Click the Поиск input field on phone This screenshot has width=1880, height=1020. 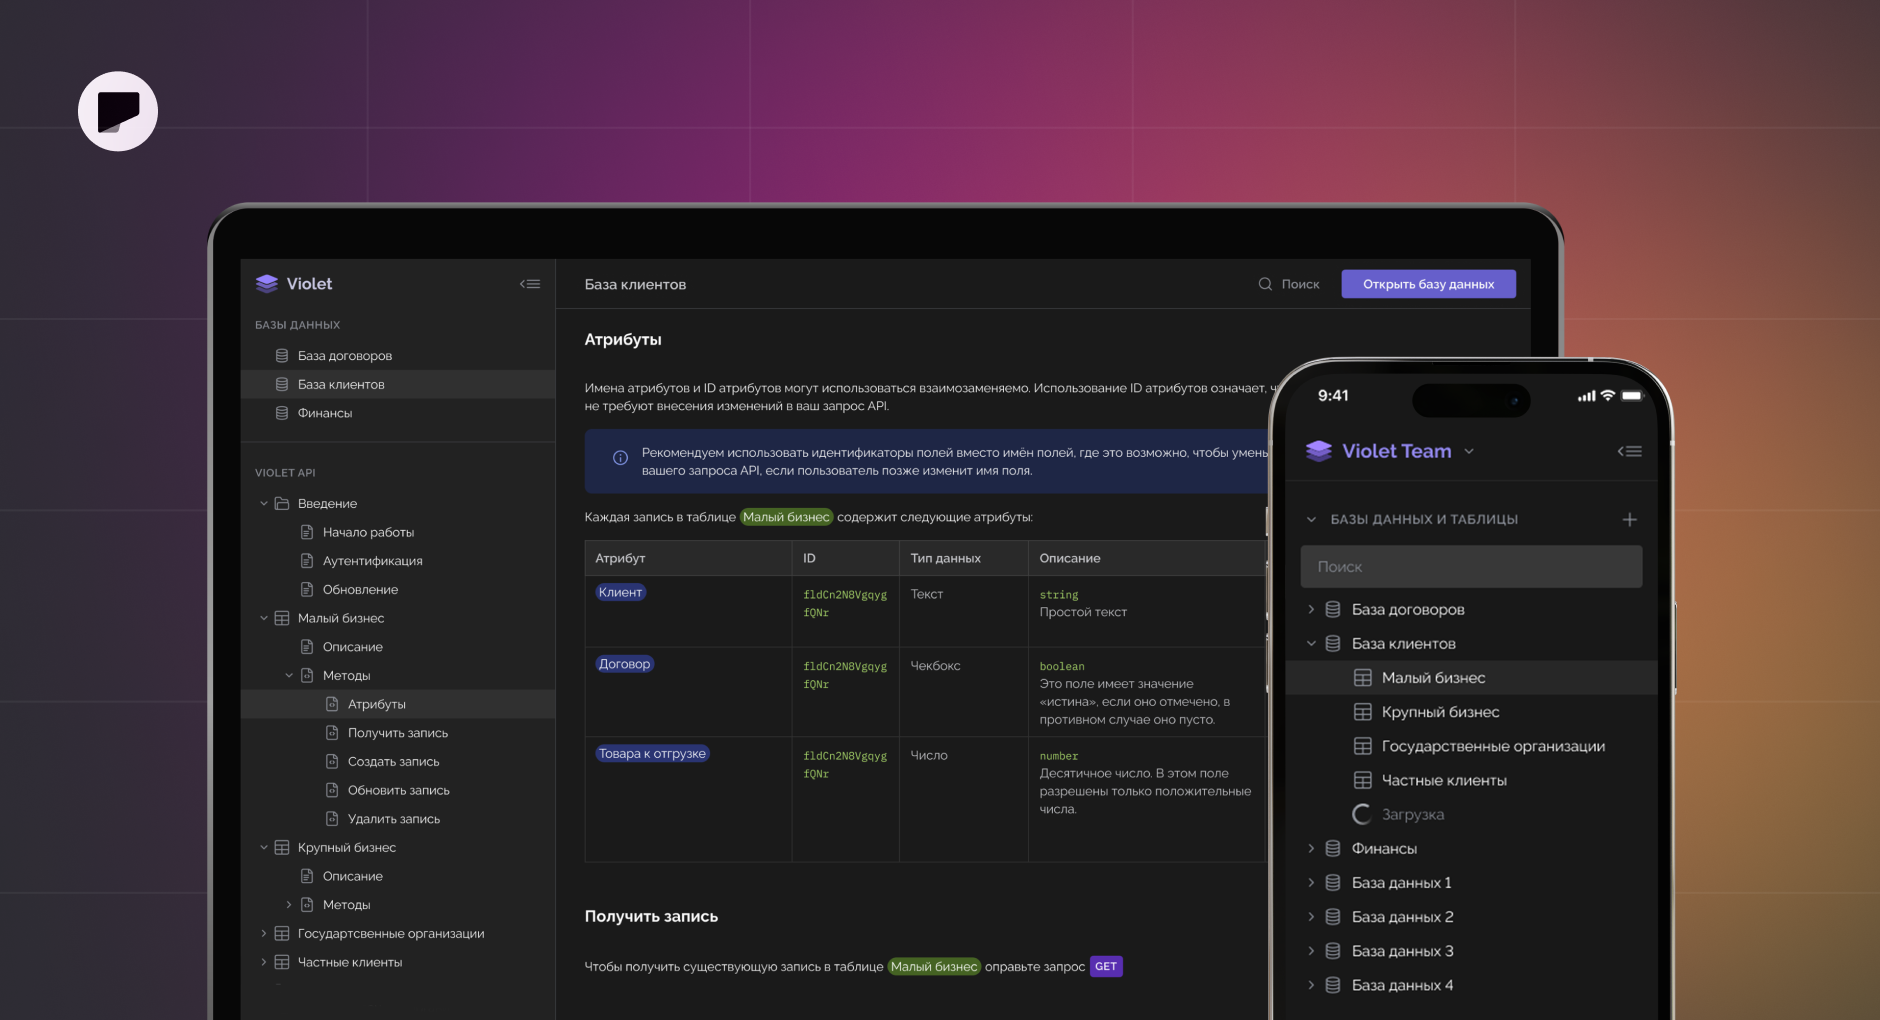[1471, 567]
